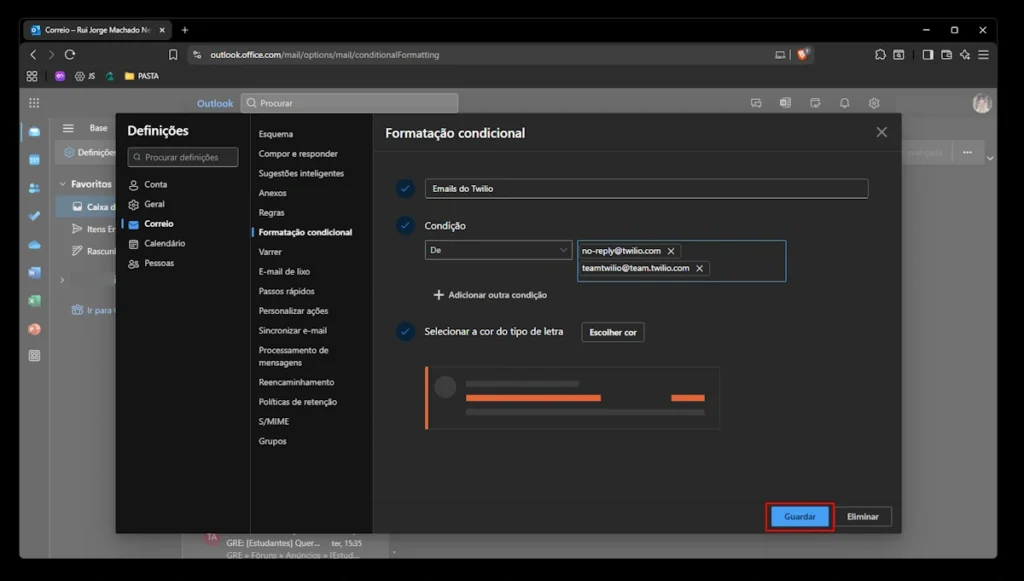Remove teamtwilio@team.twilio.com from the condition
1024x581 pixels.
699,268
